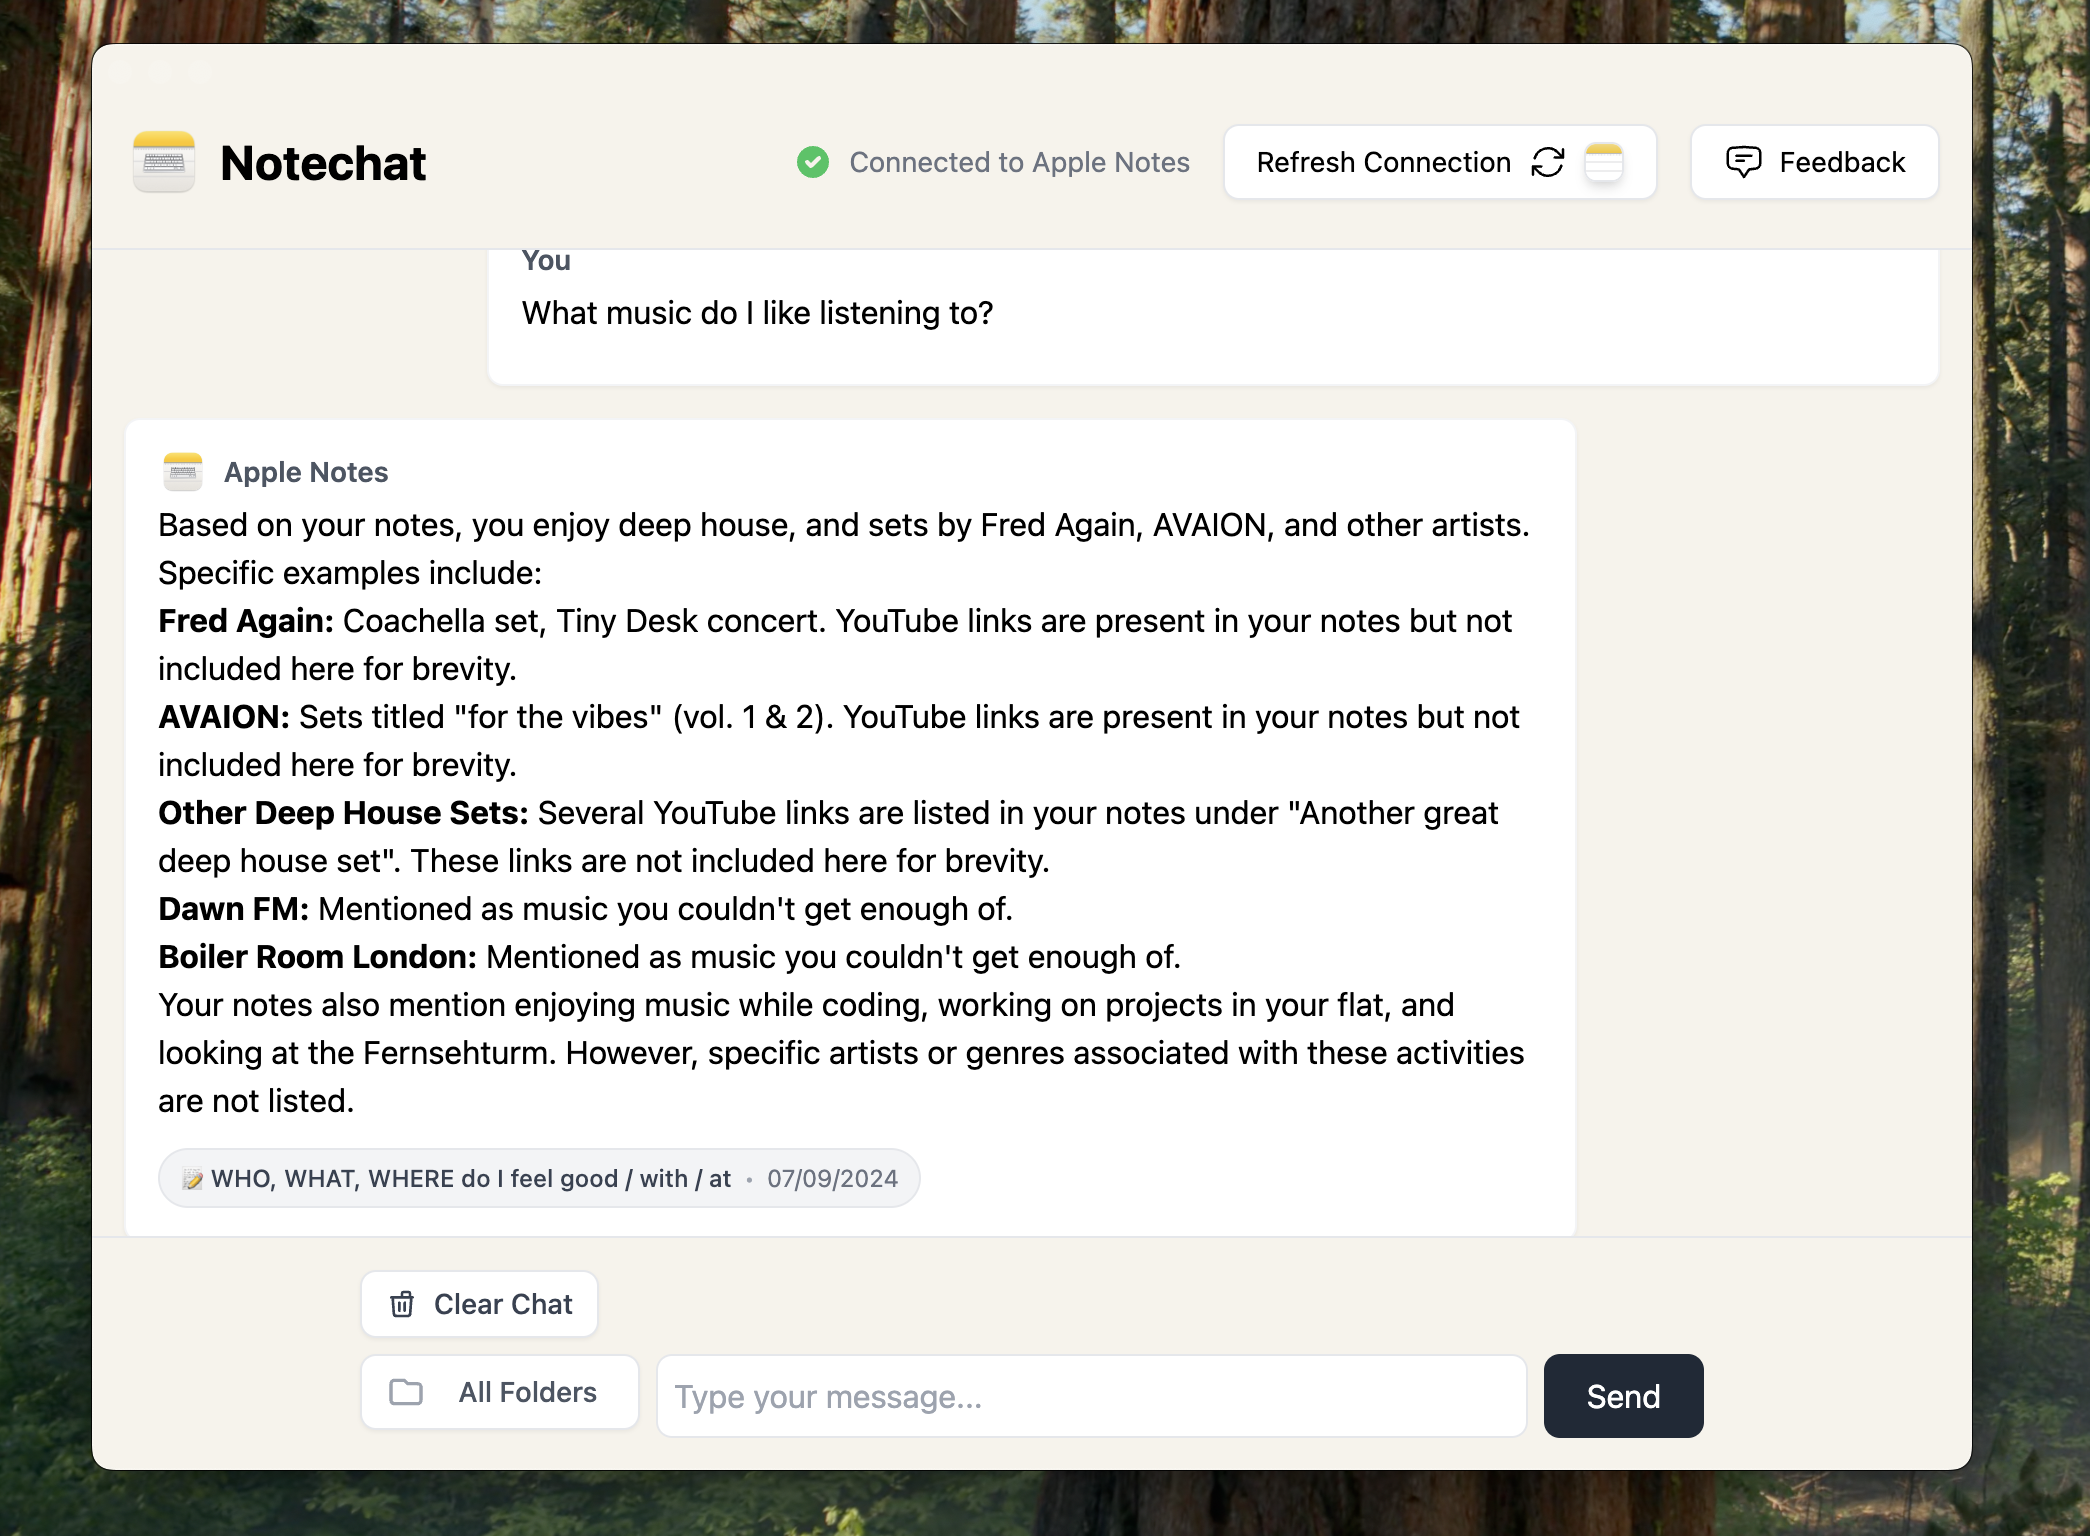Open the All Folders selector
This screenshot has height=1536, width=2090.
click(500, 1392)
